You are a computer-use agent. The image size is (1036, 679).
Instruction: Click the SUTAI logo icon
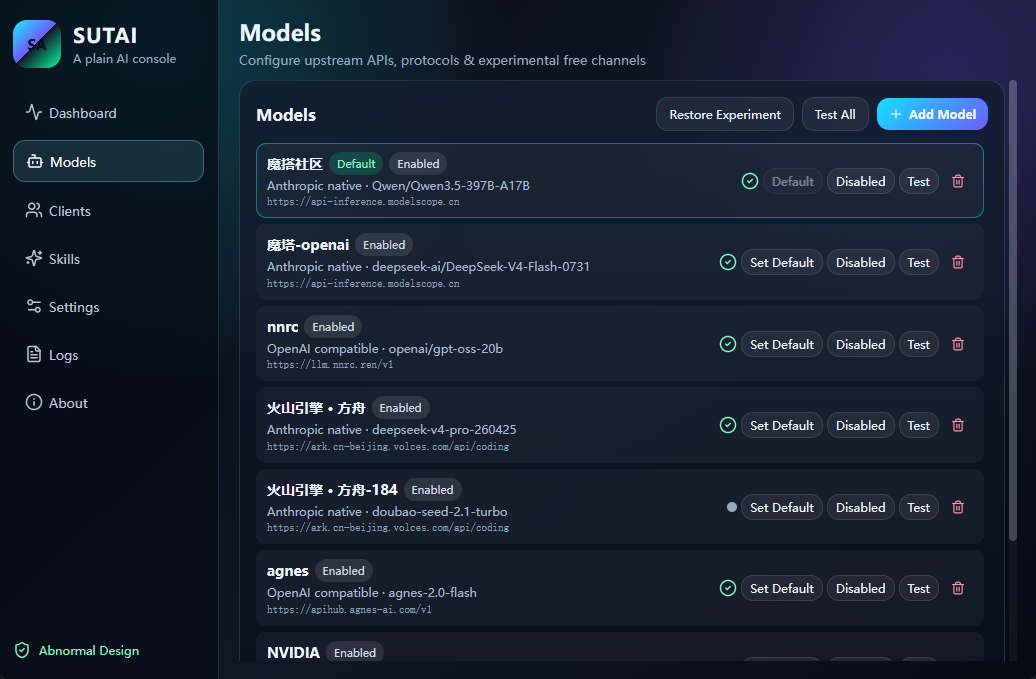coord(37,44)
